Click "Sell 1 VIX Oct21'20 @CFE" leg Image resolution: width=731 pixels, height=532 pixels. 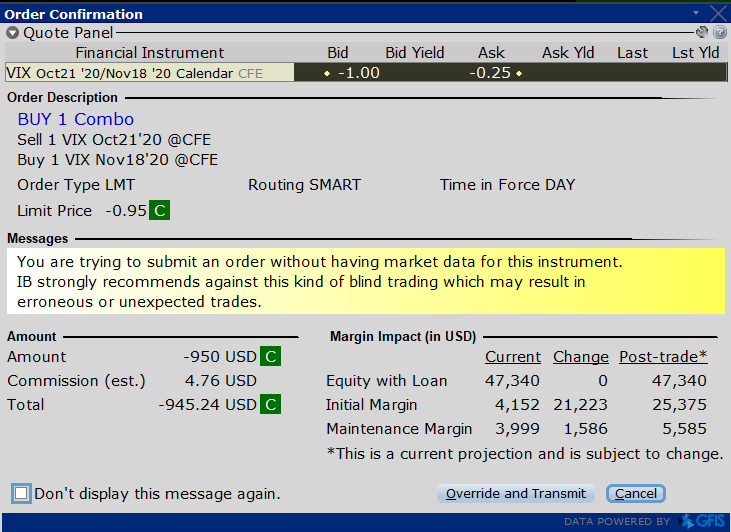114,140
